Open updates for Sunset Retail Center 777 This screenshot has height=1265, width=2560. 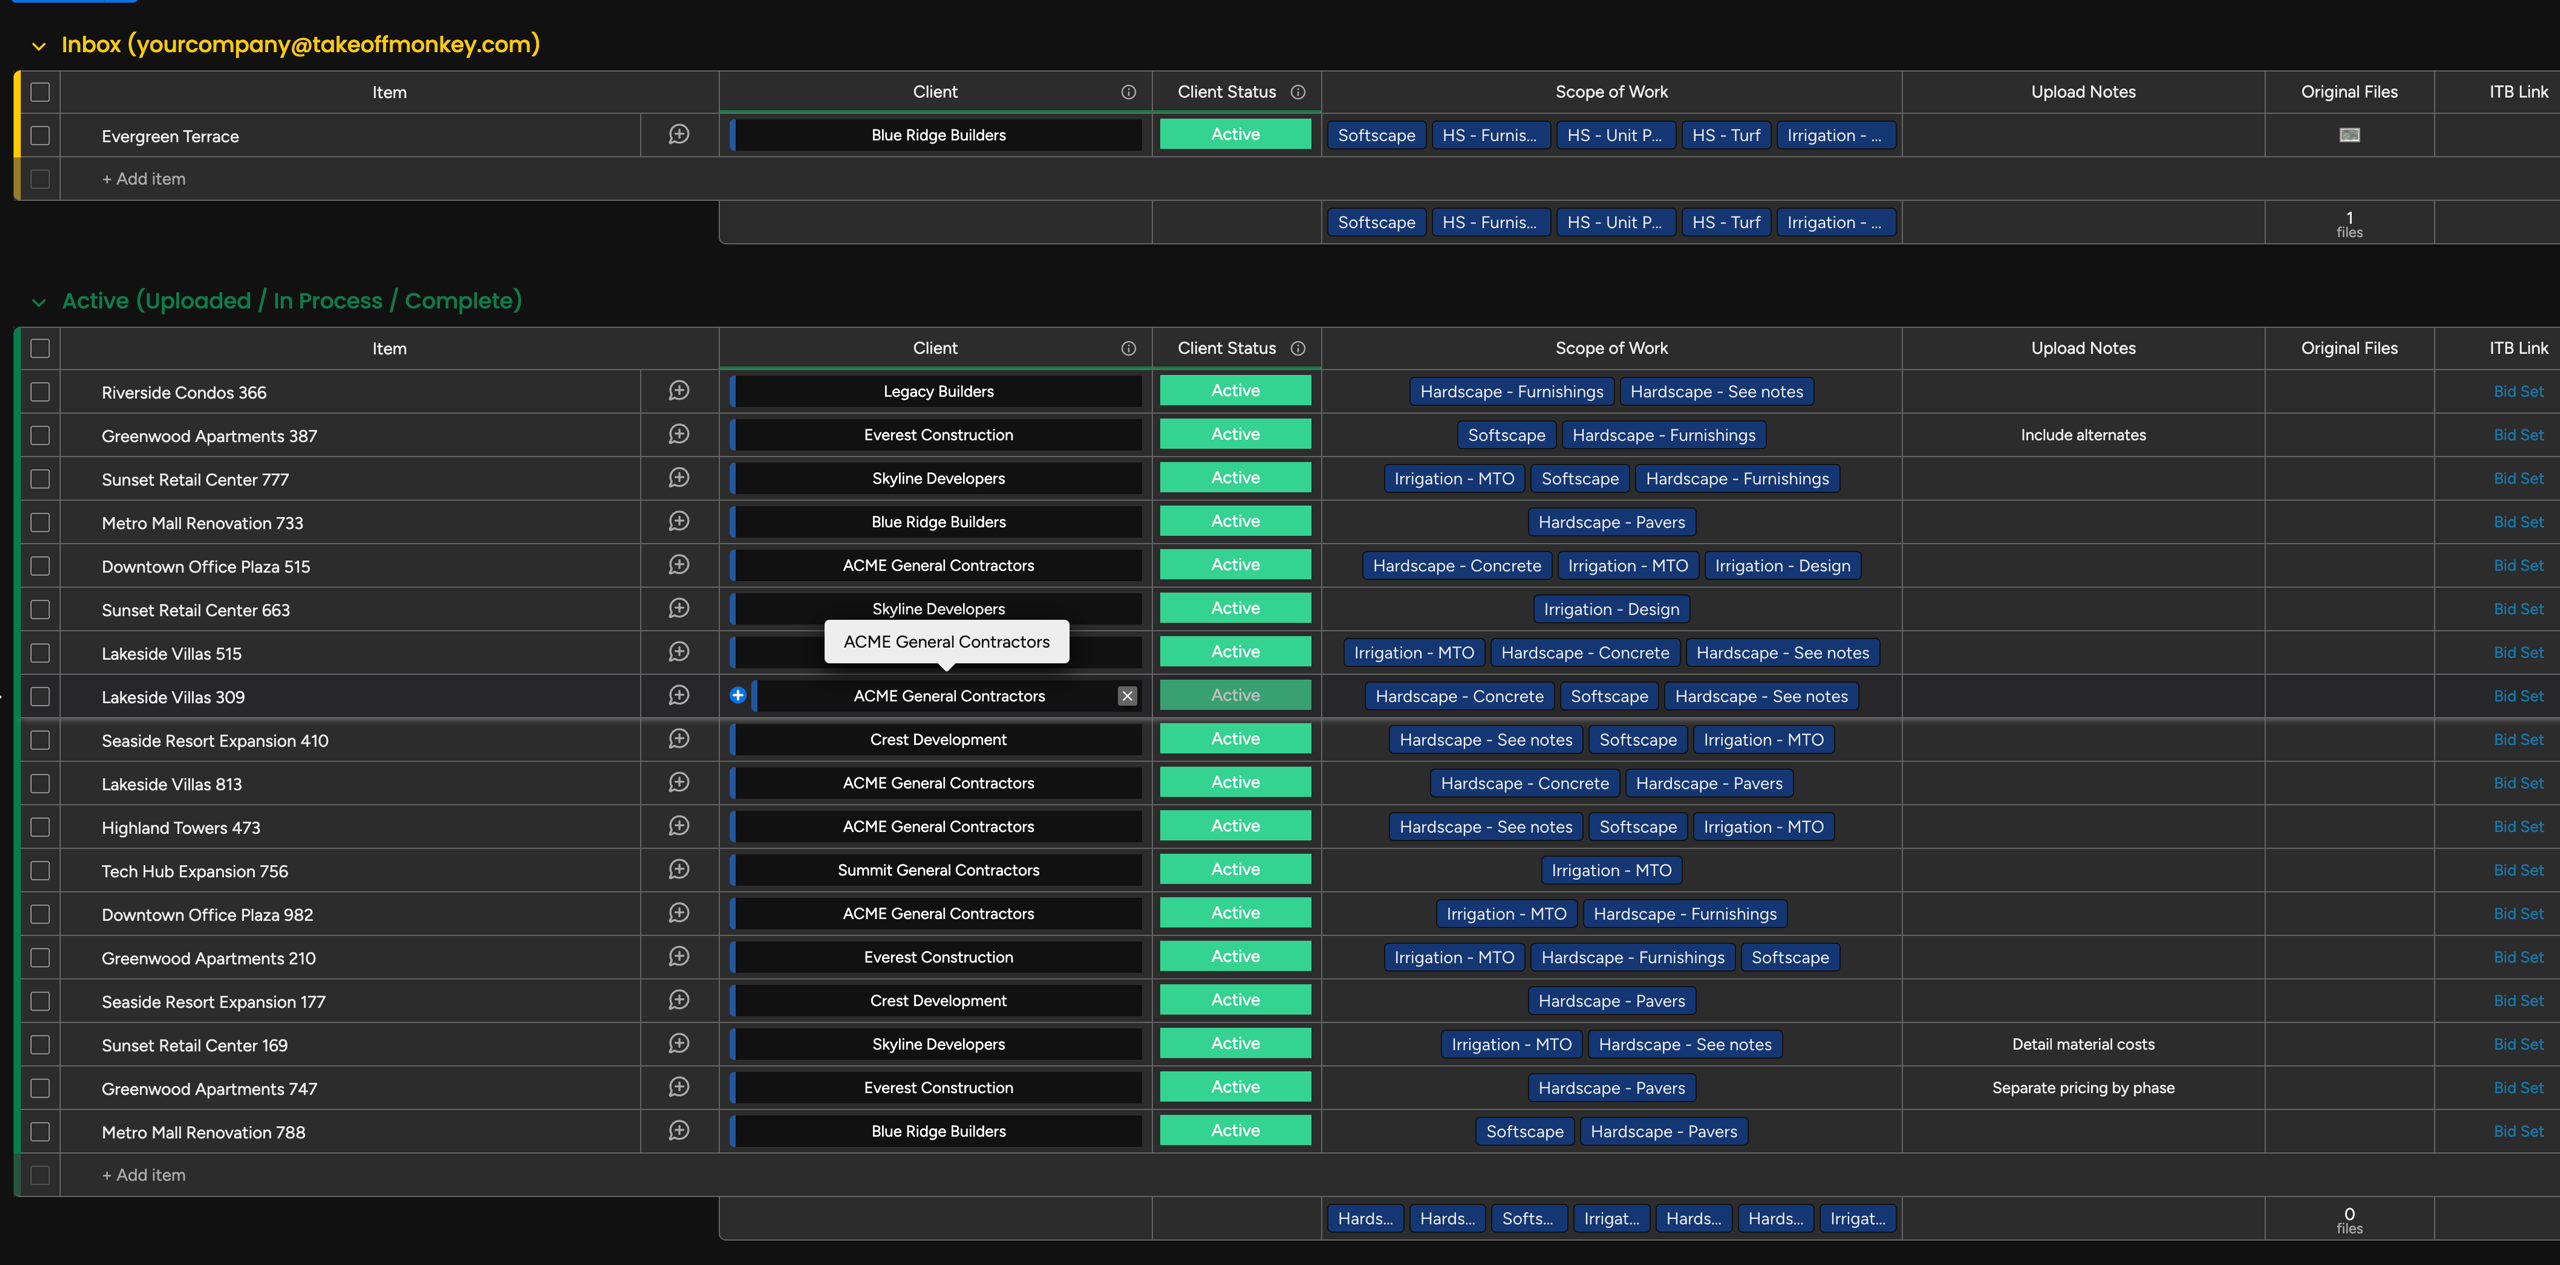679,478
